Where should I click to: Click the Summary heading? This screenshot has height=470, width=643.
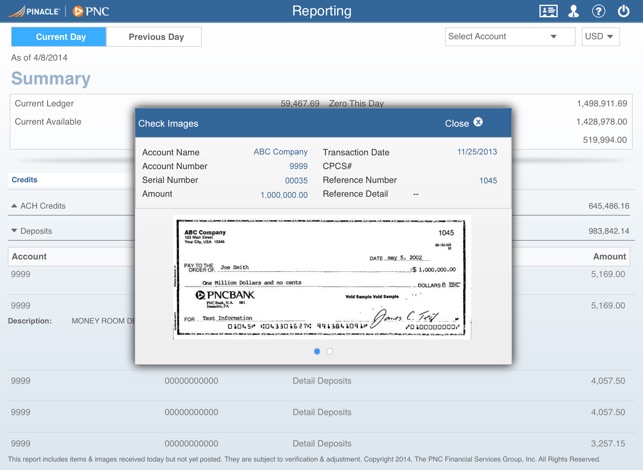point(51,78)
